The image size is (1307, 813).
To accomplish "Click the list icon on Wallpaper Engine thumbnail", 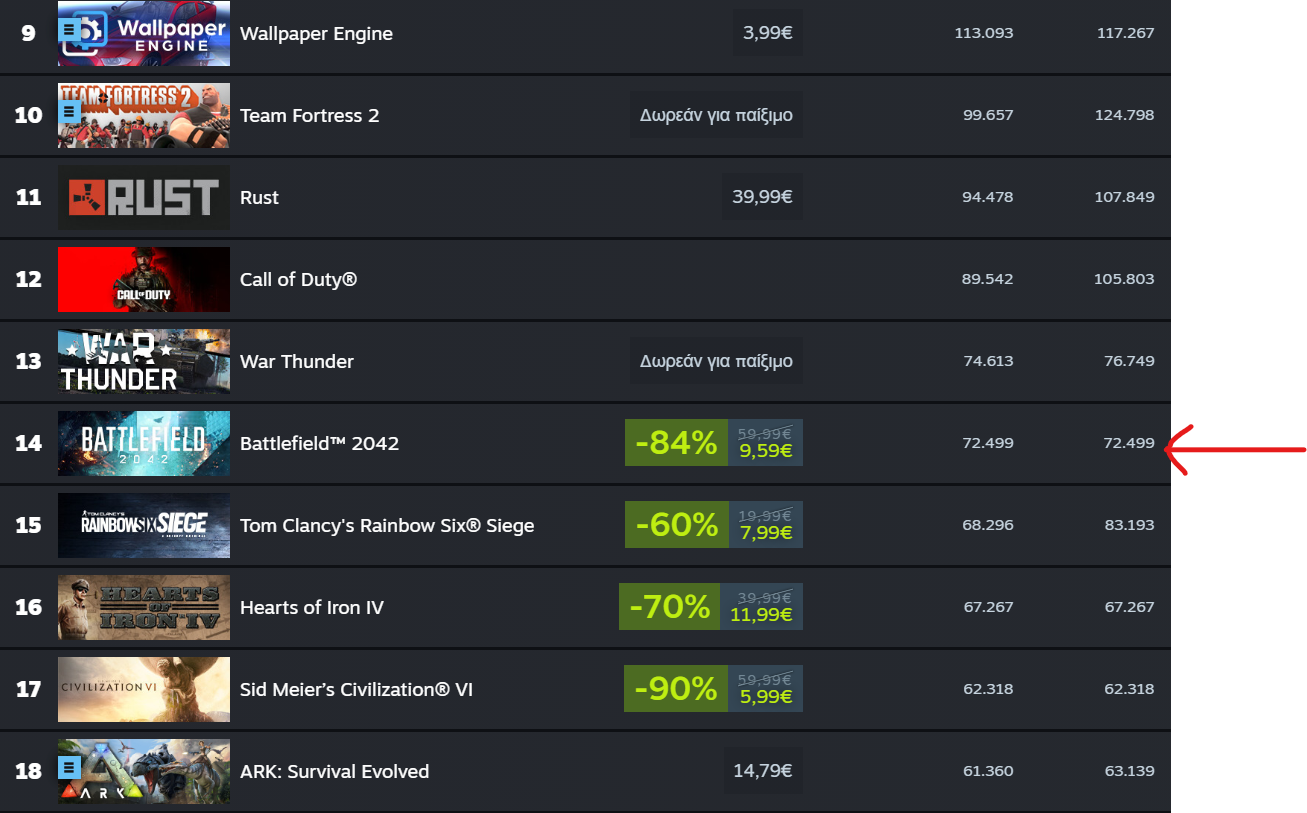I will [69, 29].
